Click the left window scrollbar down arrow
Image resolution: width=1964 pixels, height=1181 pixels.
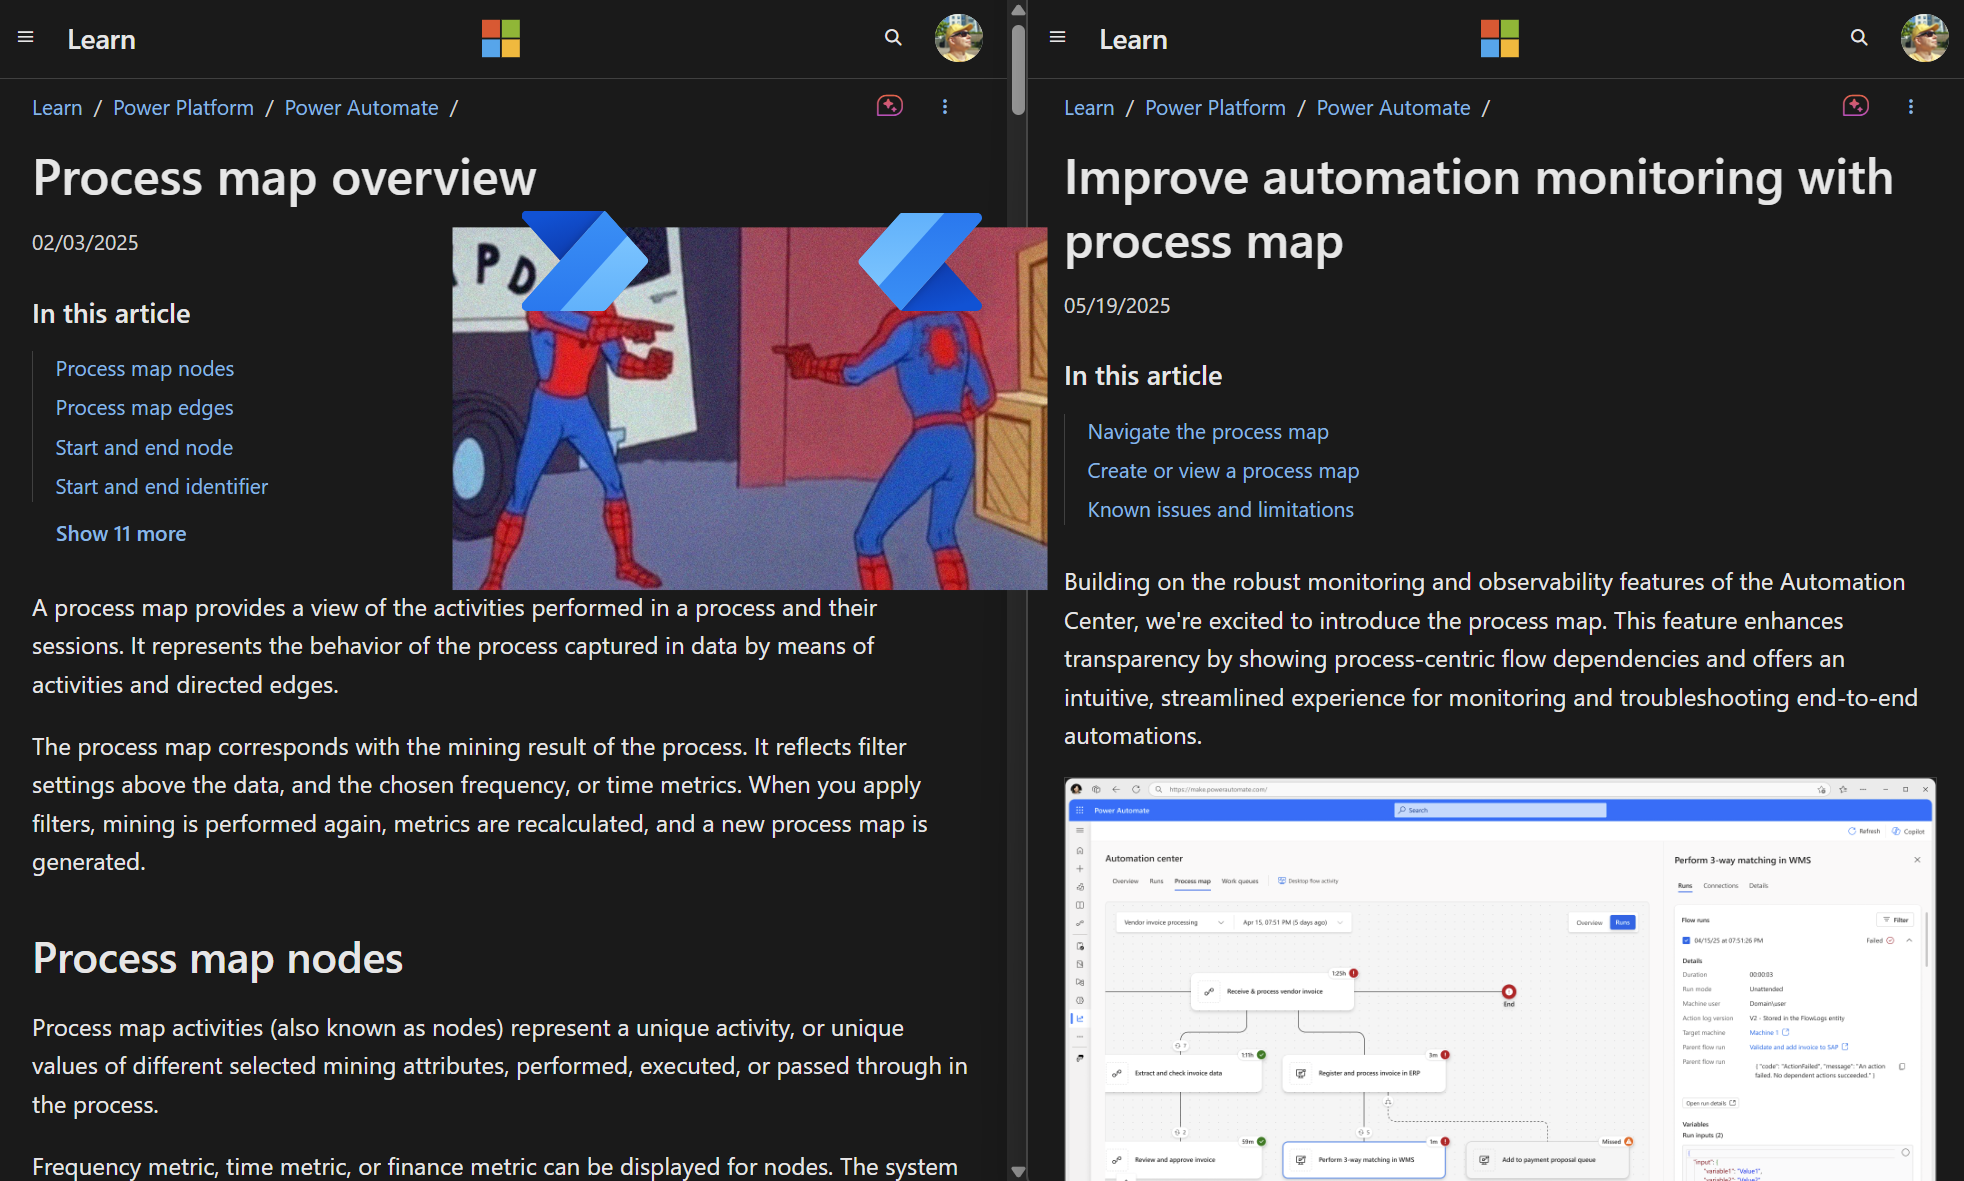(x=1018, y=1171)
